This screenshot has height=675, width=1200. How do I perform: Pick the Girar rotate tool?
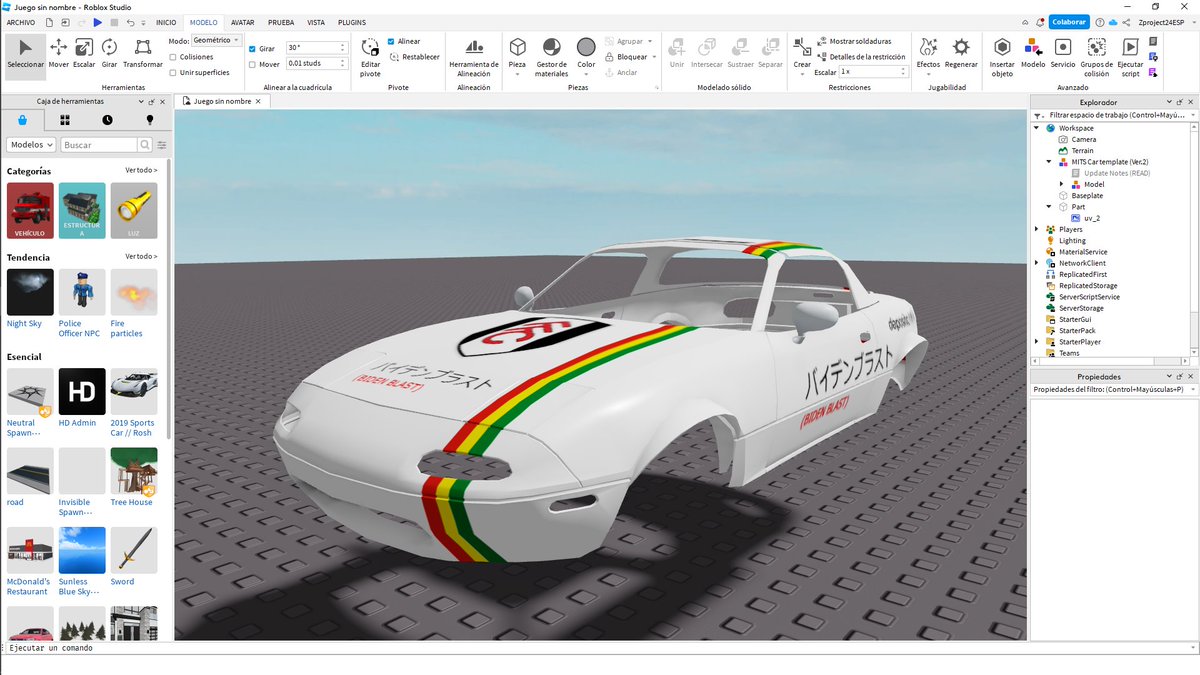[x=109, y=53]
